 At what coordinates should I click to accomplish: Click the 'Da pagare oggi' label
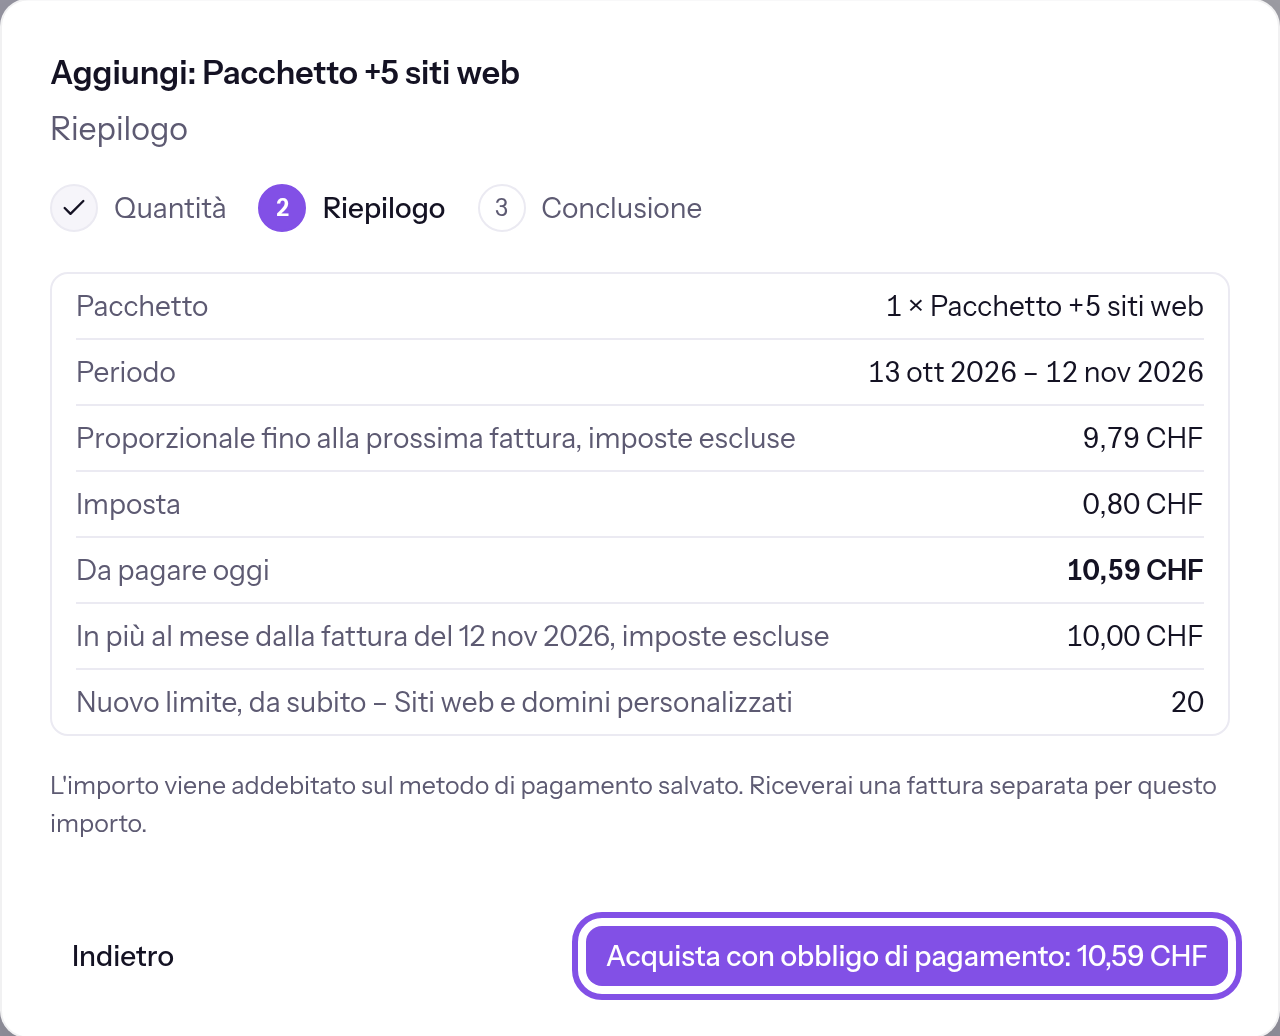point(173,570)
